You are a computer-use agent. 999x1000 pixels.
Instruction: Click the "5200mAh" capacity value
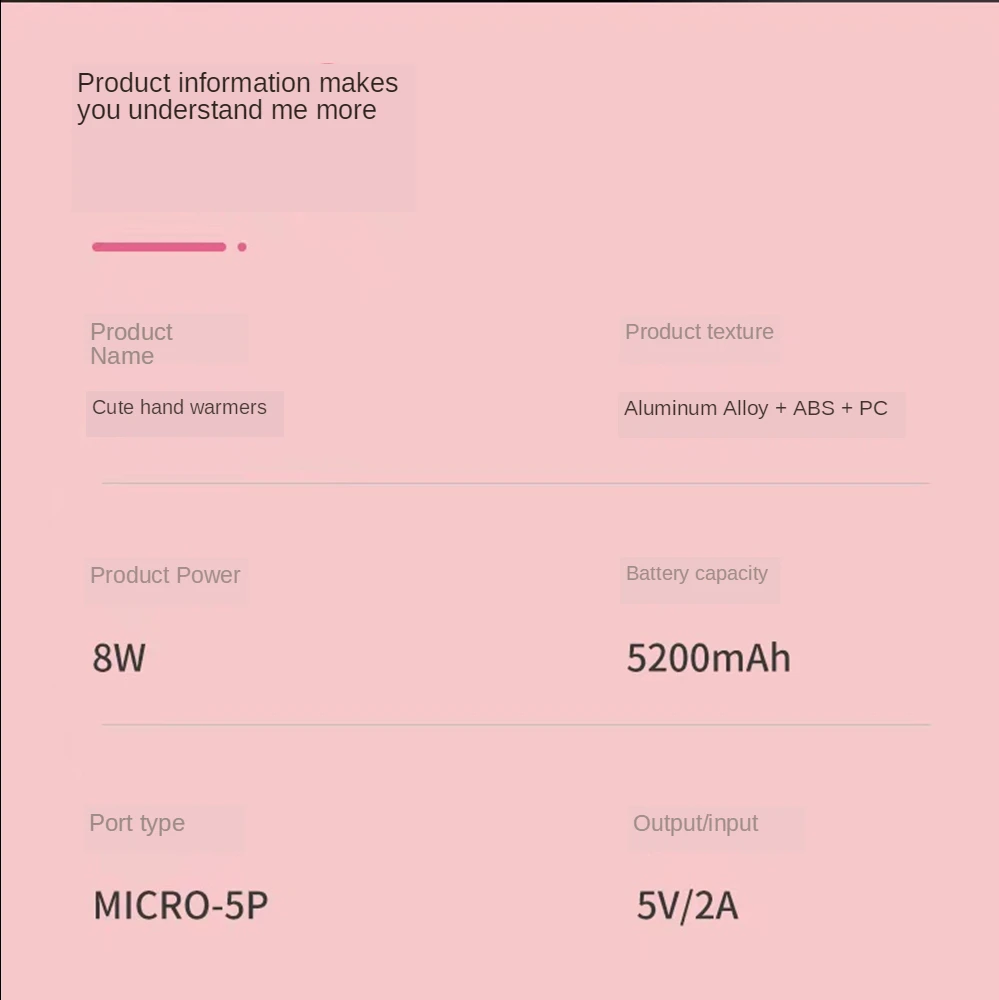[x=708, y=658]
